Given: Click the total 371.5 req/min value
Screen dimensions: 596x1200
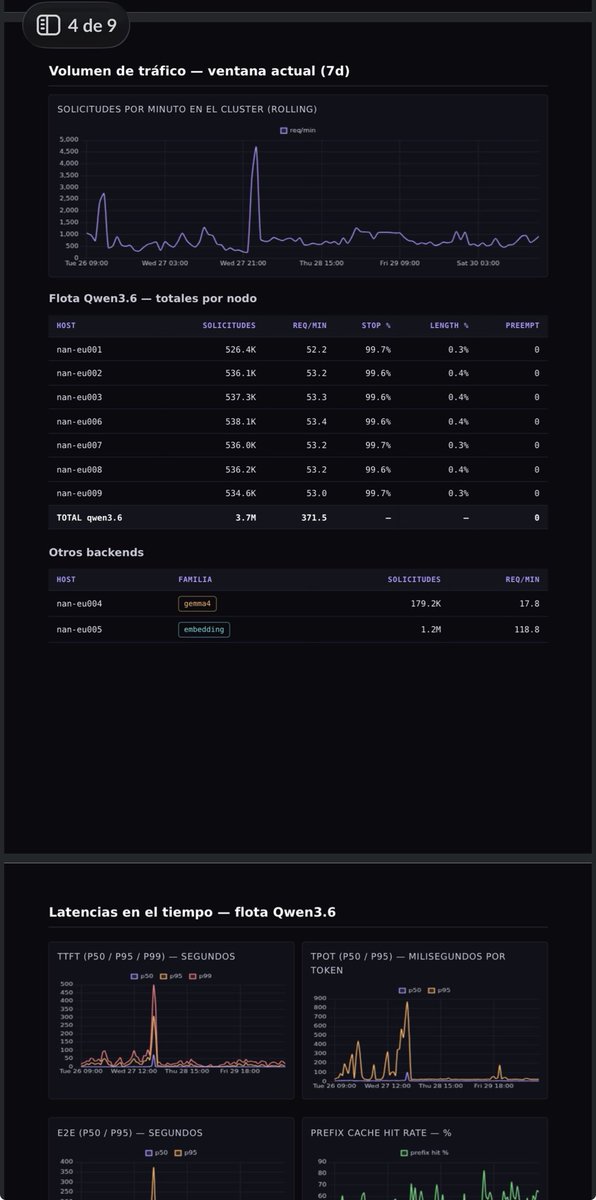Looking at the screenshot, I should click(314, 518).
